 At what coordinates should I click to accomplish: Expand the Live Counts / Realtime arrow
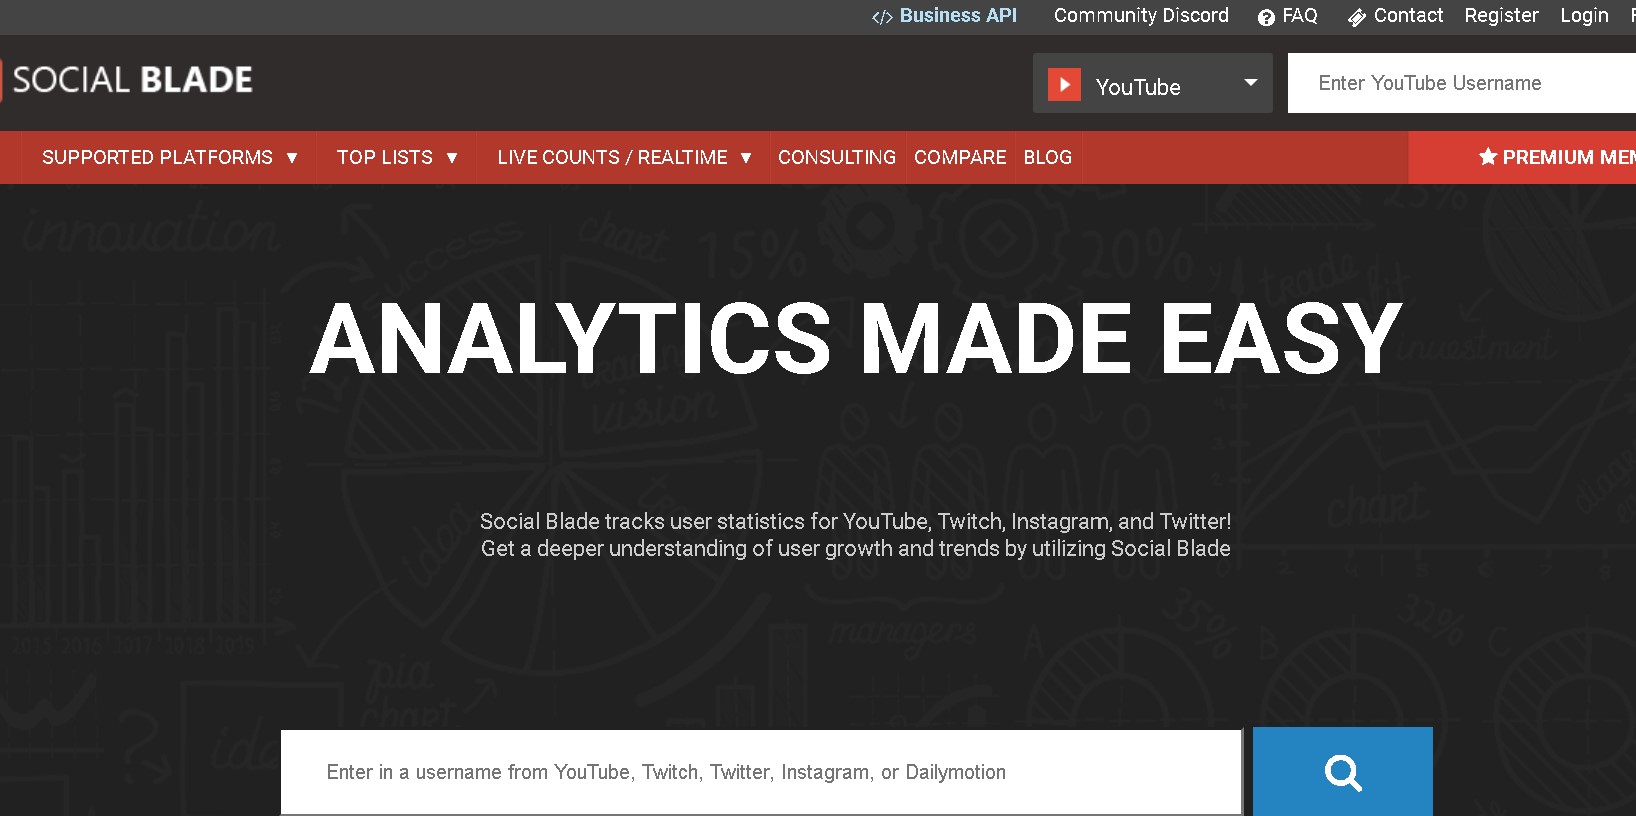tap(746, 158)
